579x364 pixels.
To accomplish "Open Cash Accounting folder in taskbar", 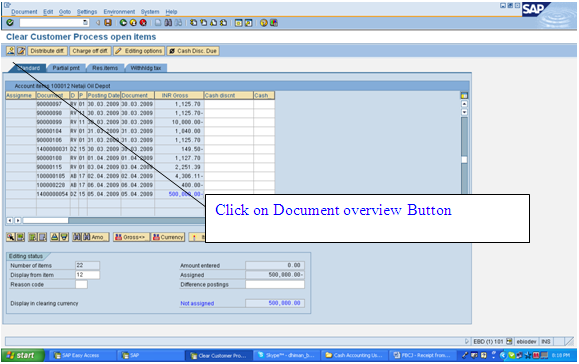I will pos(354,356).
